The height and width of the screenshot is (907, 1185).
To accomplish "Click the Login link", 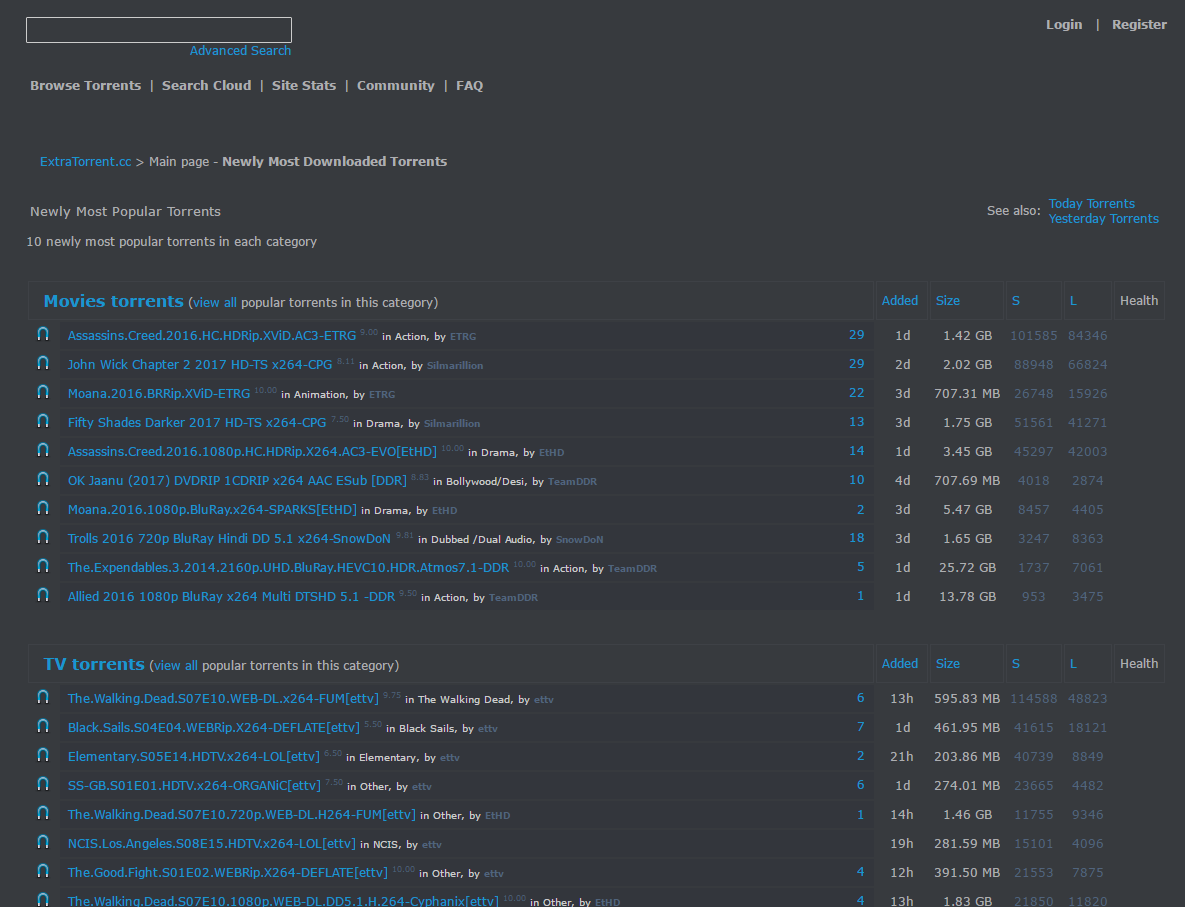I will click(x=1063, y=25).
